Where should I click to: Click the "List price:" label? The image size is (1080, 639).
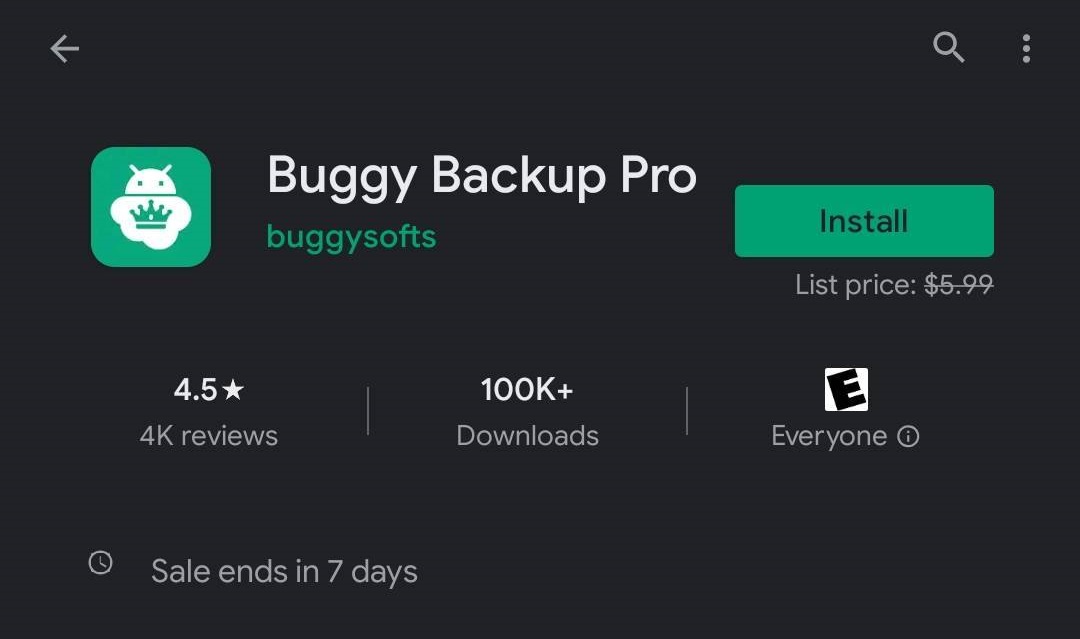click(x=856, y=285)
